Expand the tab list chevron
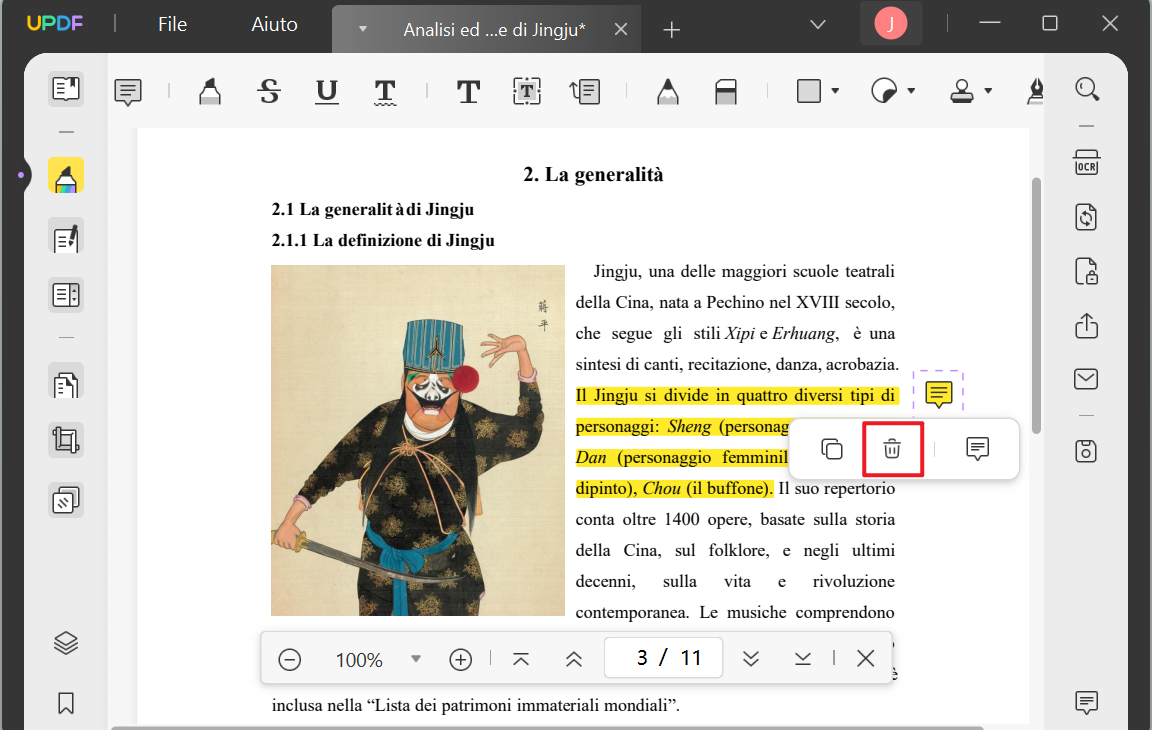This screenshot has width=1152, height=730. click(x=818, y=24)
